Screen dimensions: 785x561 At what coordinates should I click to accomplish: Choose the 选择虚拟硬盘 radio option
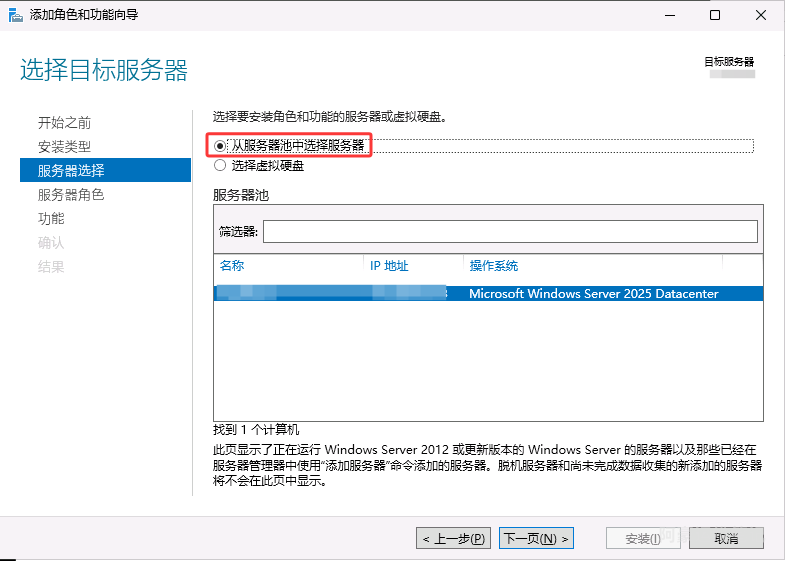click(x=220, y=166)
